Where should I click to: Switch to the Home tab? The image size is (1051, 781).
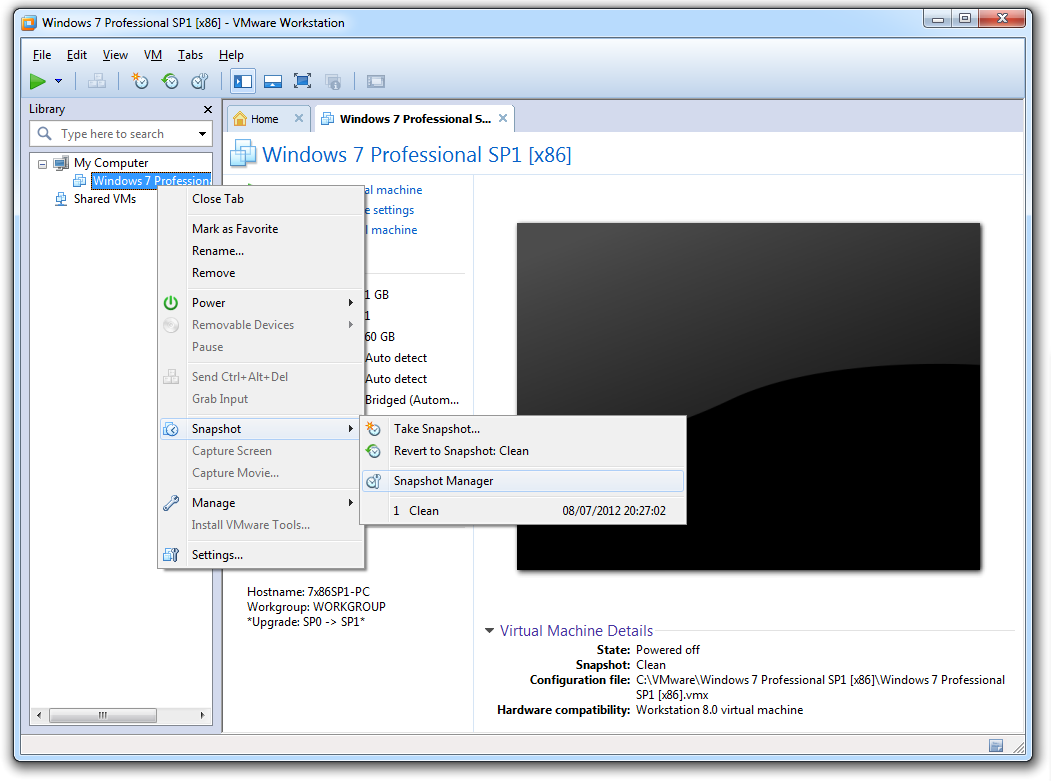click(x=264, y=119)
